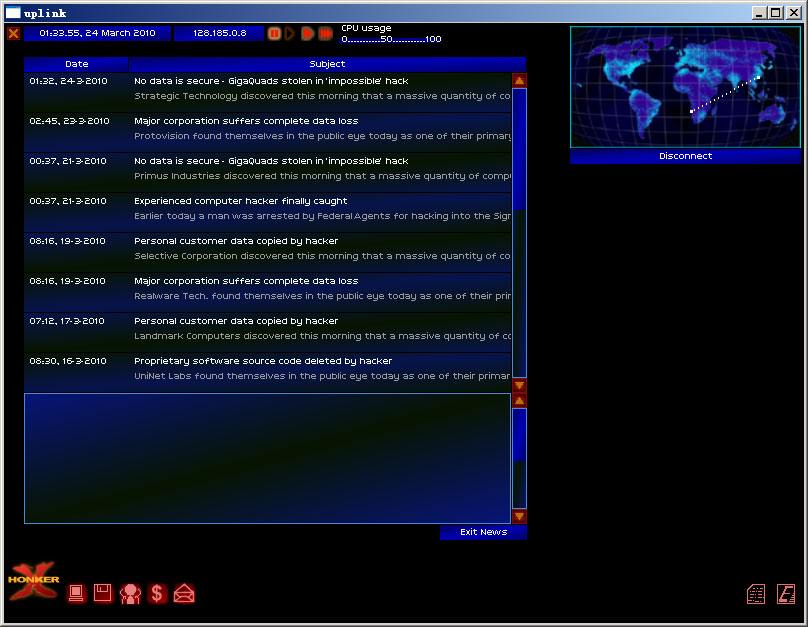This screenshot has height=627, width=808.
Task: Close the uplink window
Action: pyautogui.click(x=794, y=13)
